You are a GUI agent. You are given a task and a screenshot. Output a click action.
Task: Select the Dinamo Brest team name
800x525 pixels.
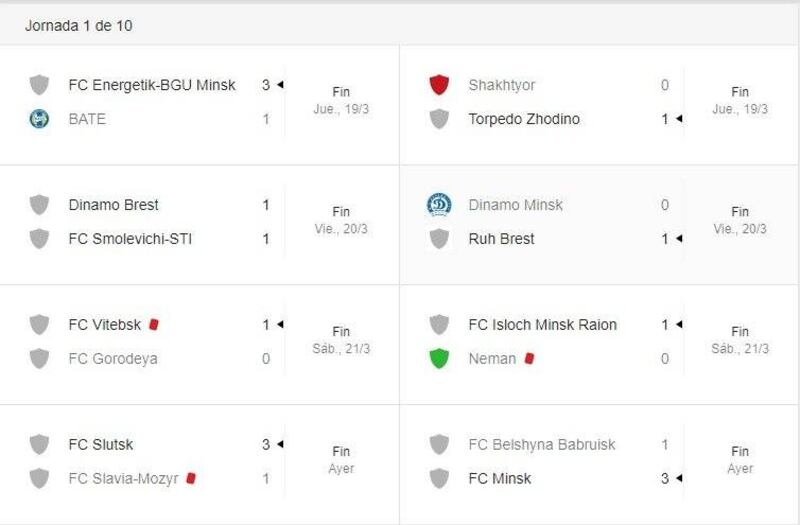(x=113, y=205)
